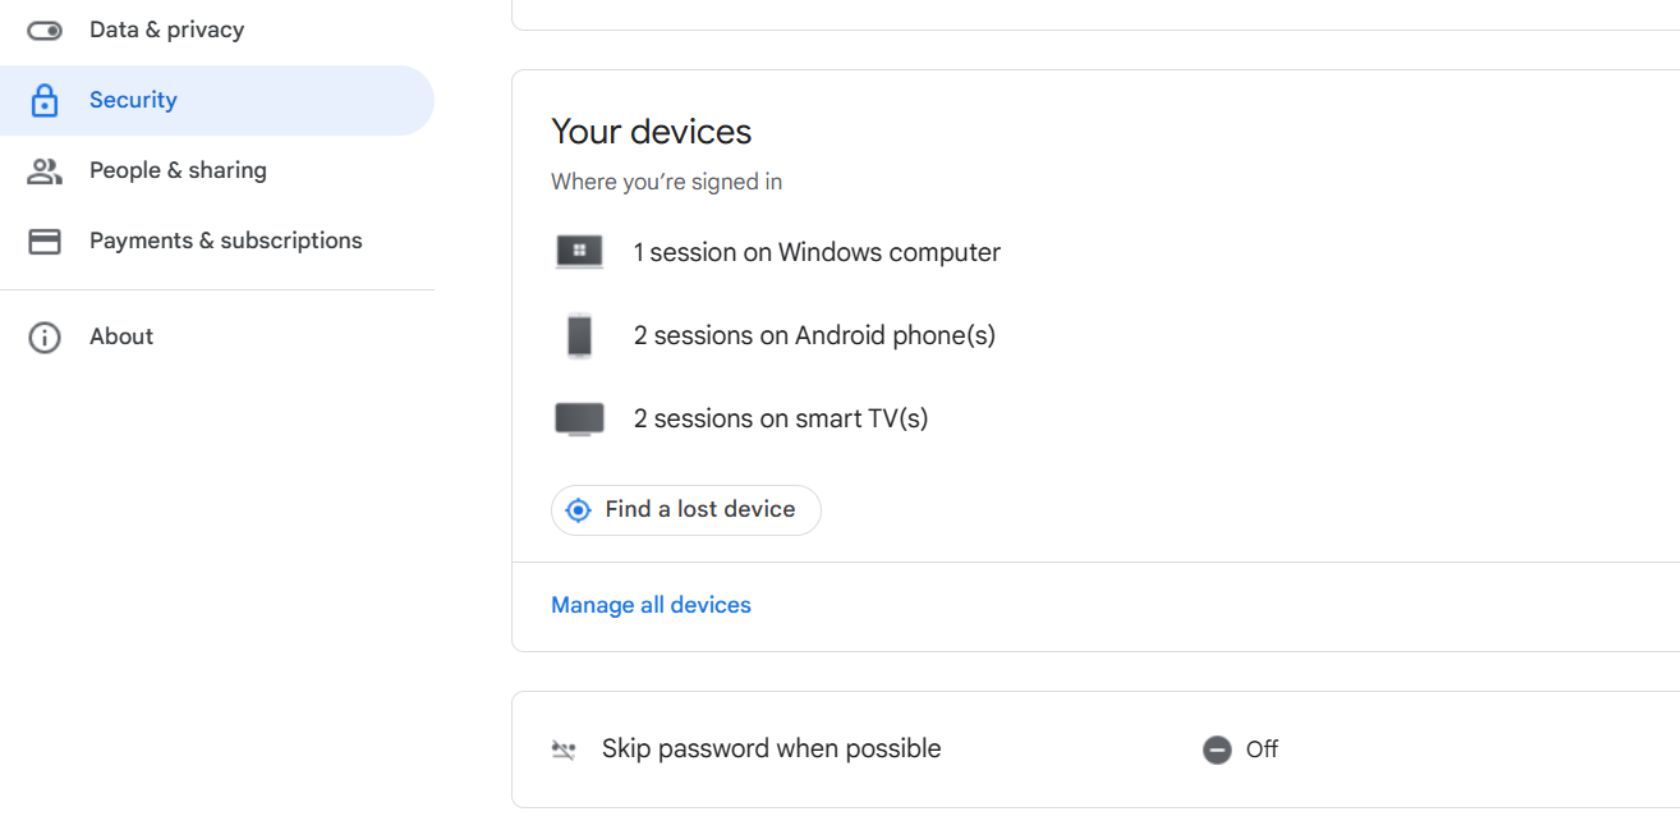Screen dimensions: 1680x840
Task: Click the Find a lost device button
Action: [x=684, y=510]
